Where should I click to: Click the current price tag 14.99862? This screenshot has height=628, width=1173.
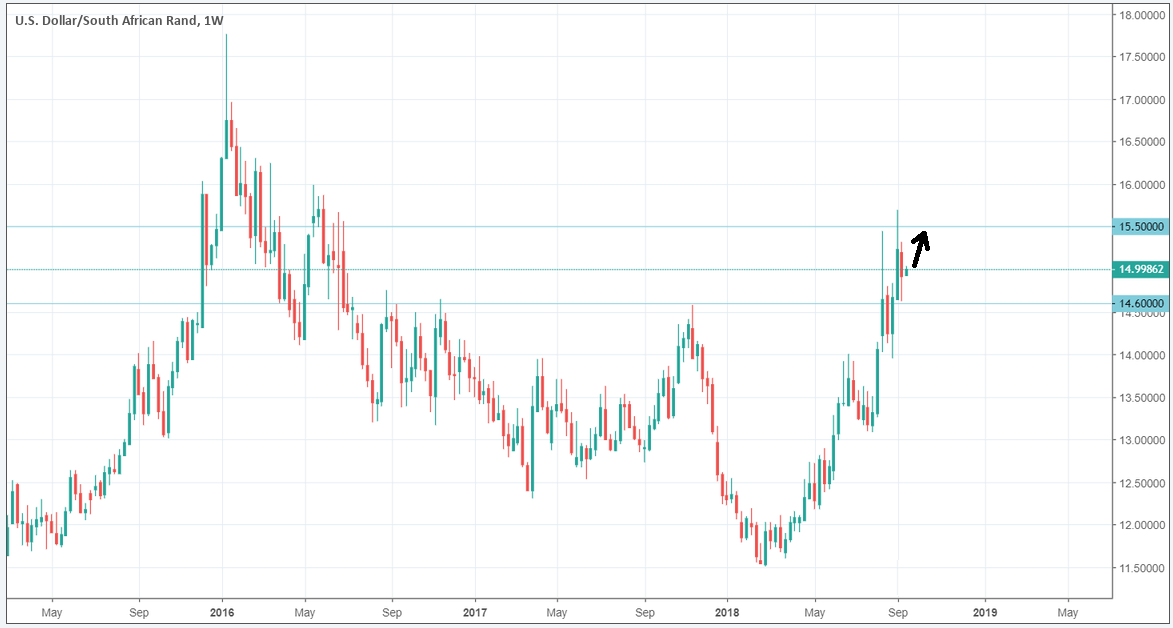[x=1142, y=270]
